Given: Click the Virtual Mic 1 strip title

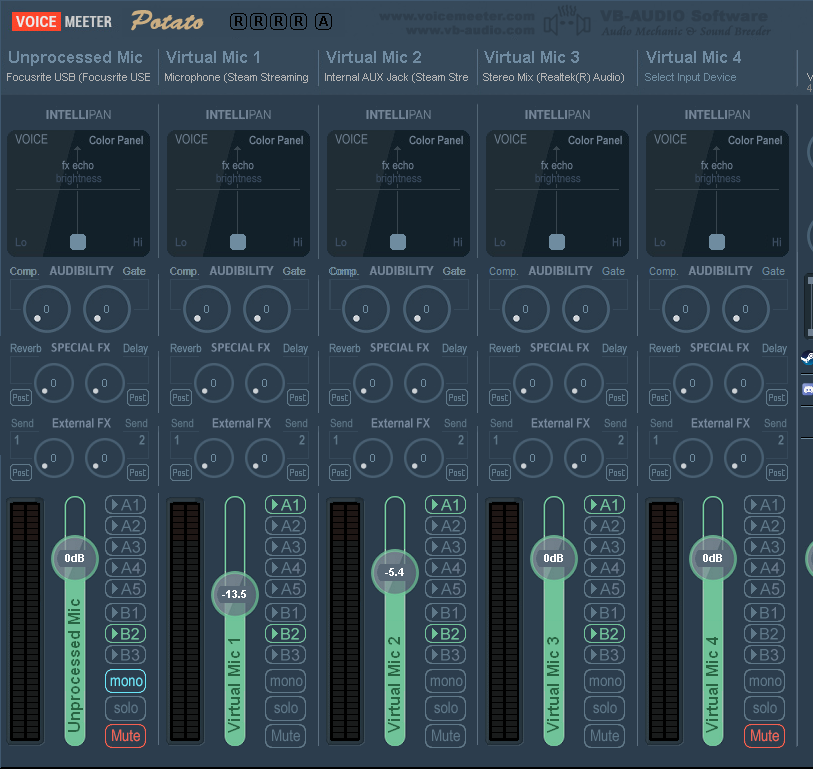Looking at the screenshot, I should (x=213, y=57).
